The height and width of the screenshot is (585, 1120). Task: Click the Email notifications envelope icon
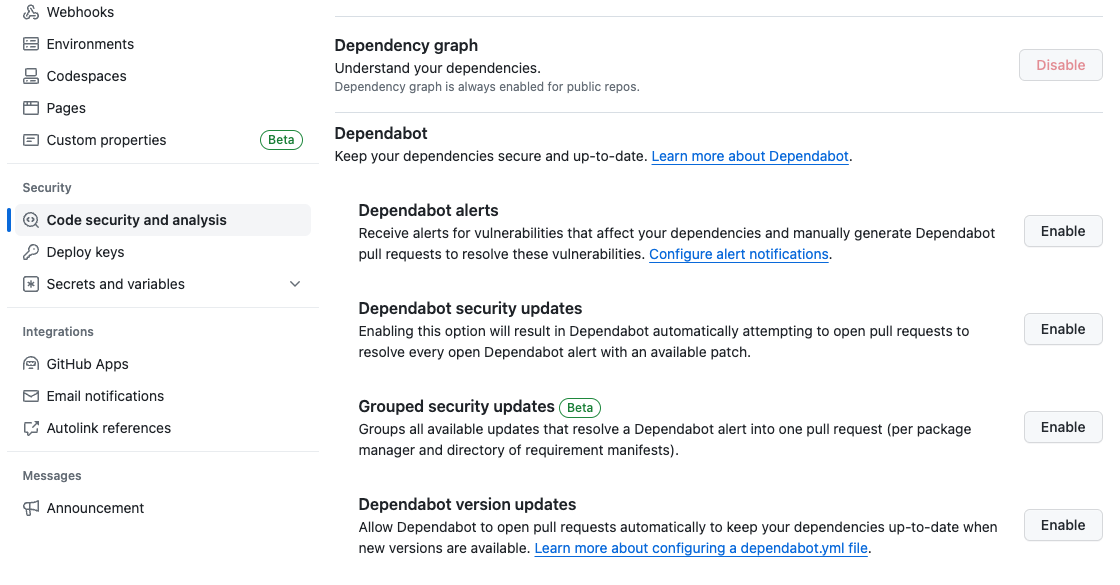point(29,395)
